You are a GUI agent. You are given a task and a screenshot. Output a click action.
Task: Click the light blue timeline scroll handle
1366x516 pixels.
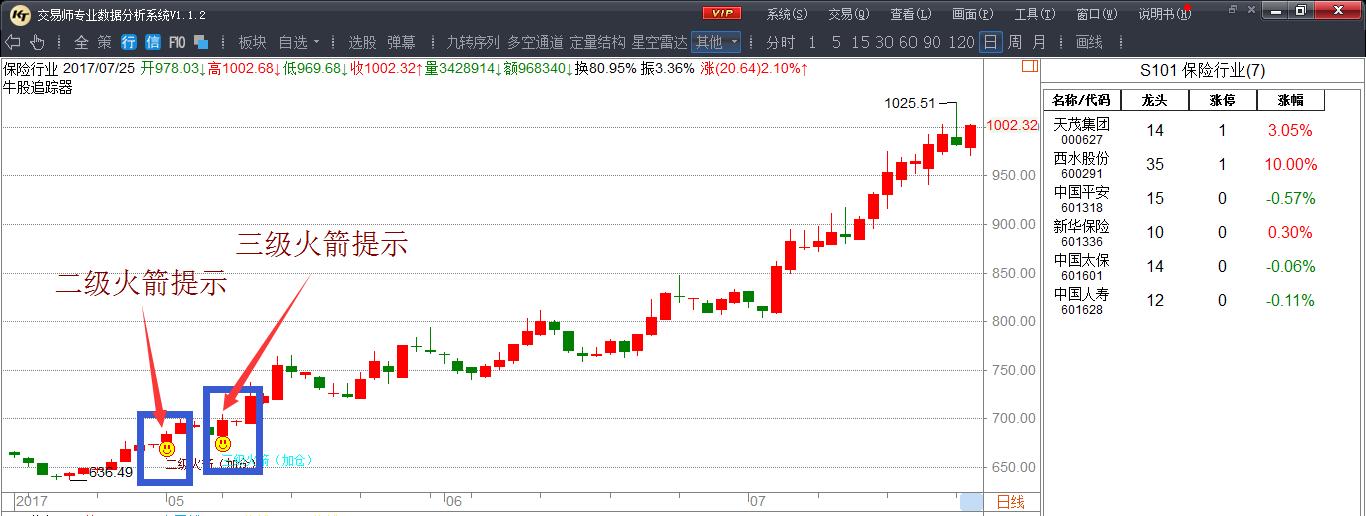click(x=971, y=502)
